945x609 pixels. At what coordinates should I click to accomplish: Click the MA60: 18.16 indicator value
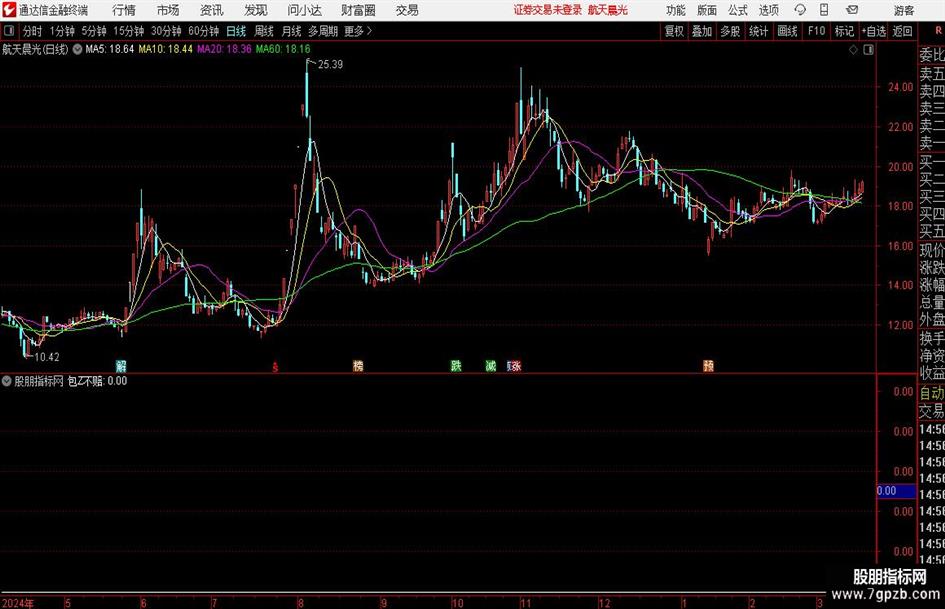click(283, 49)
